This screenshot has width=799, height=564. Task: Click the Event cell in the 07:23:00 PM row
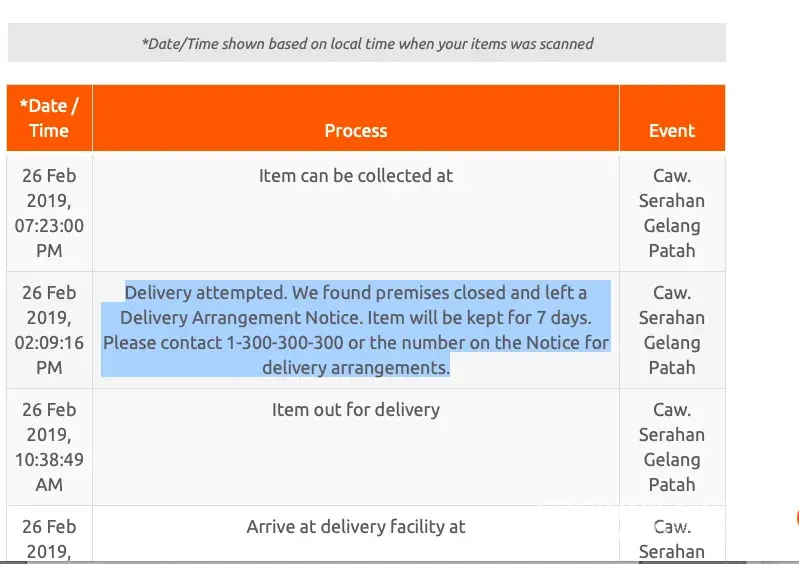tap(672, 213)
